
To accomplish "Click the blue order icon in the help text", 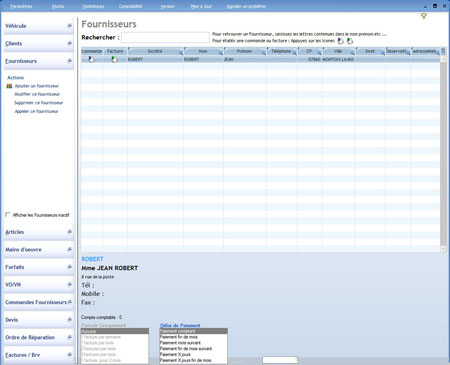I will [341, 41].
